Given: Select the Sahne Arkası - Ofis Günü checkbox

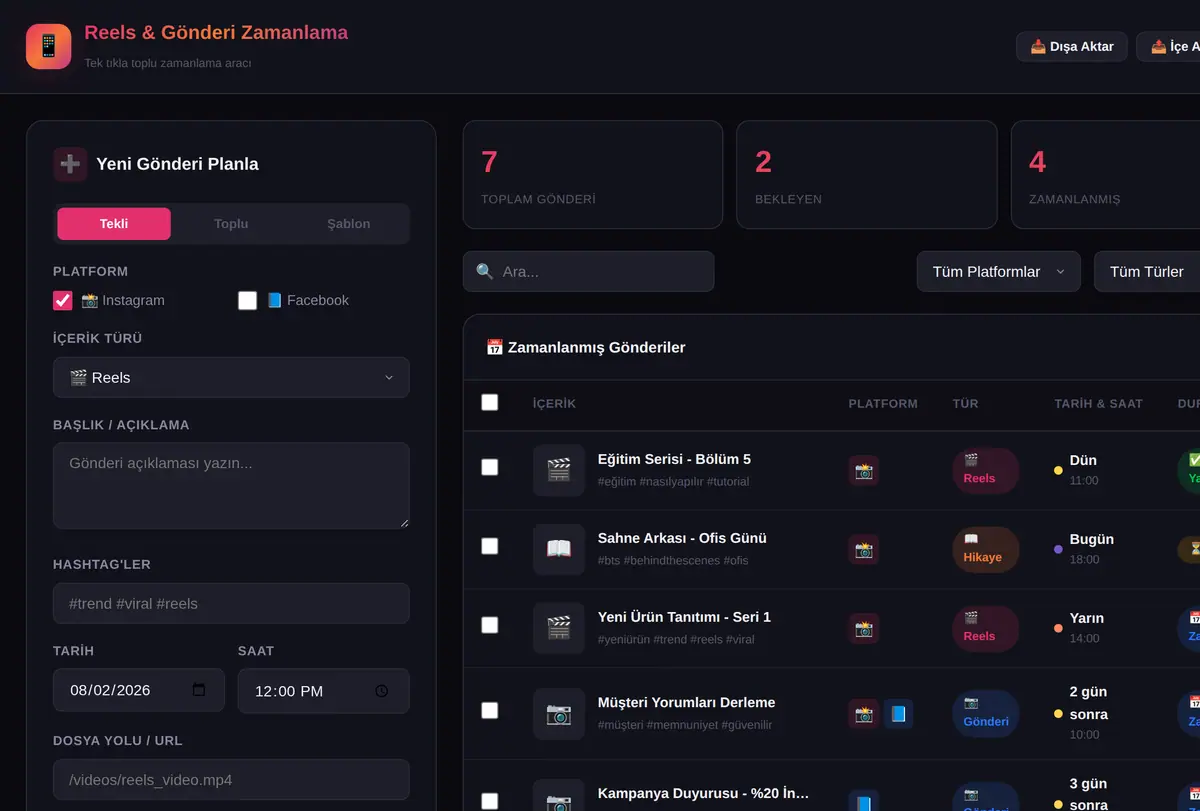Looking at the screenshot, I should [490, 546].
